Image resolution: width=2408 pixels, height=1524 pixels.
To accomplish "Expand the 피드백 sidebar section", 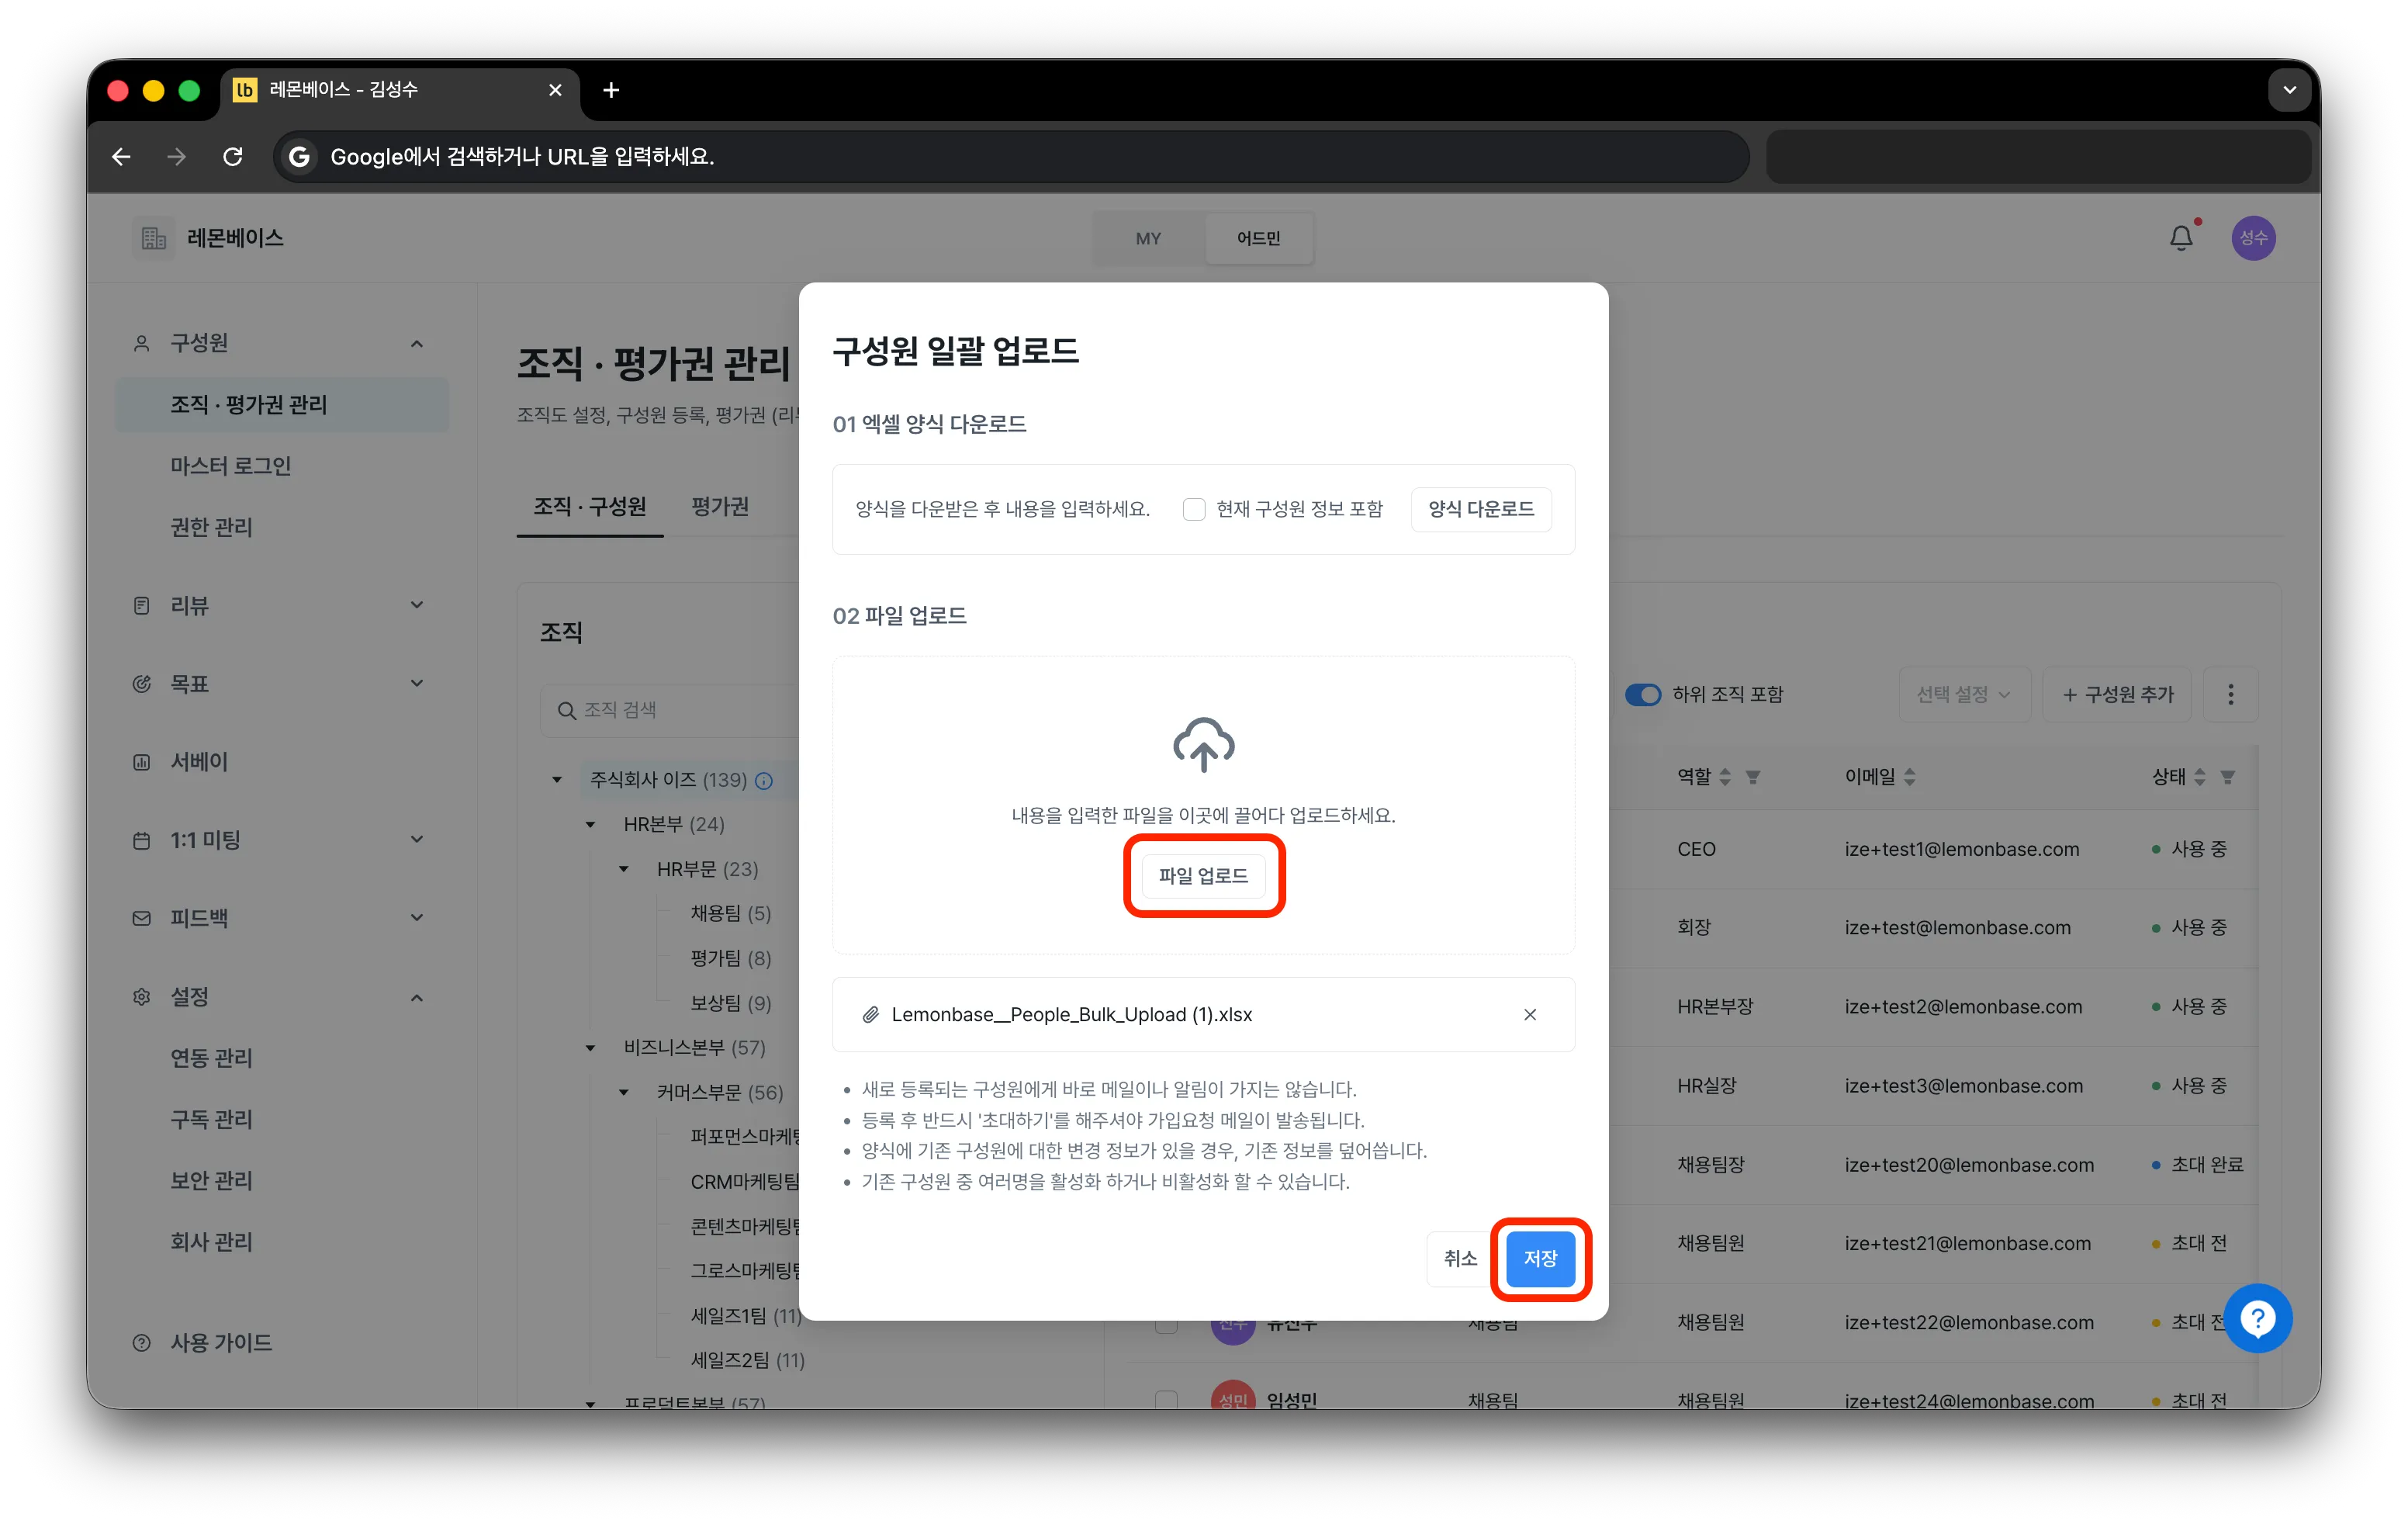I will click(x=417, y=918).
